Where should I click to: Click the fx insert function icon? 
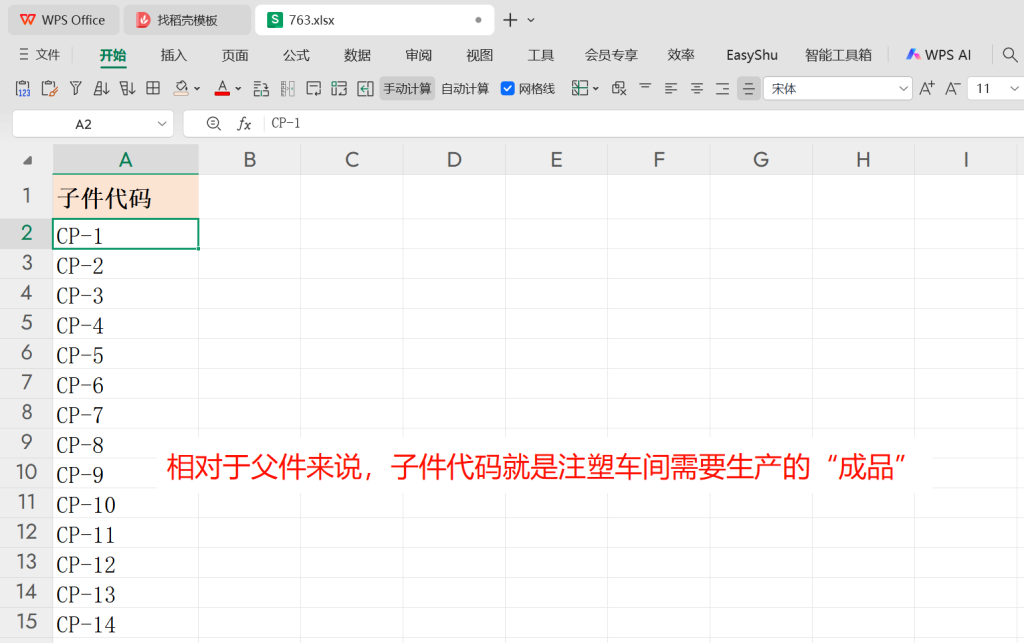click(244, 123)
